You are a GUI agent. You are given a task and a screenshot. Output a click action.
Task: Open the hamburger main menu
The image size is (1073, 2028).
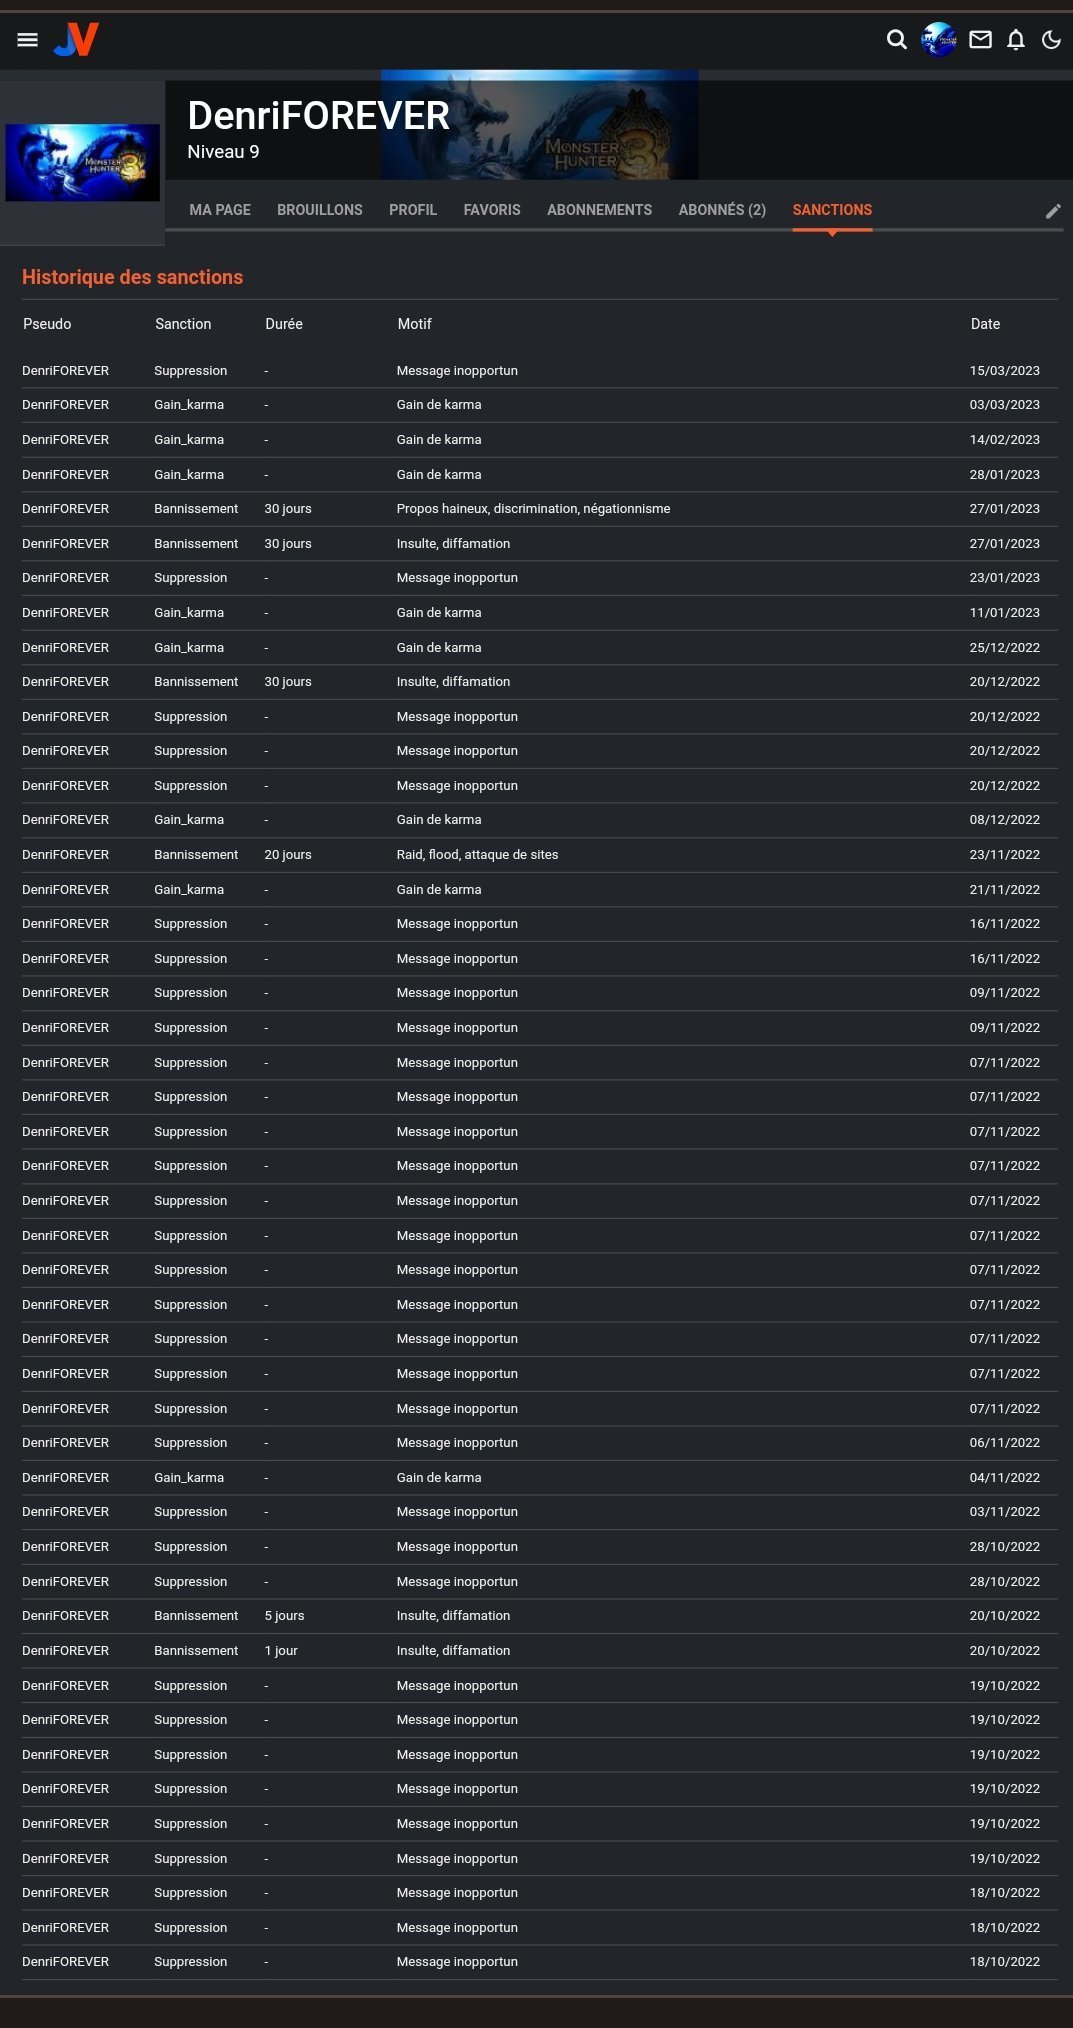click(28, 40)
